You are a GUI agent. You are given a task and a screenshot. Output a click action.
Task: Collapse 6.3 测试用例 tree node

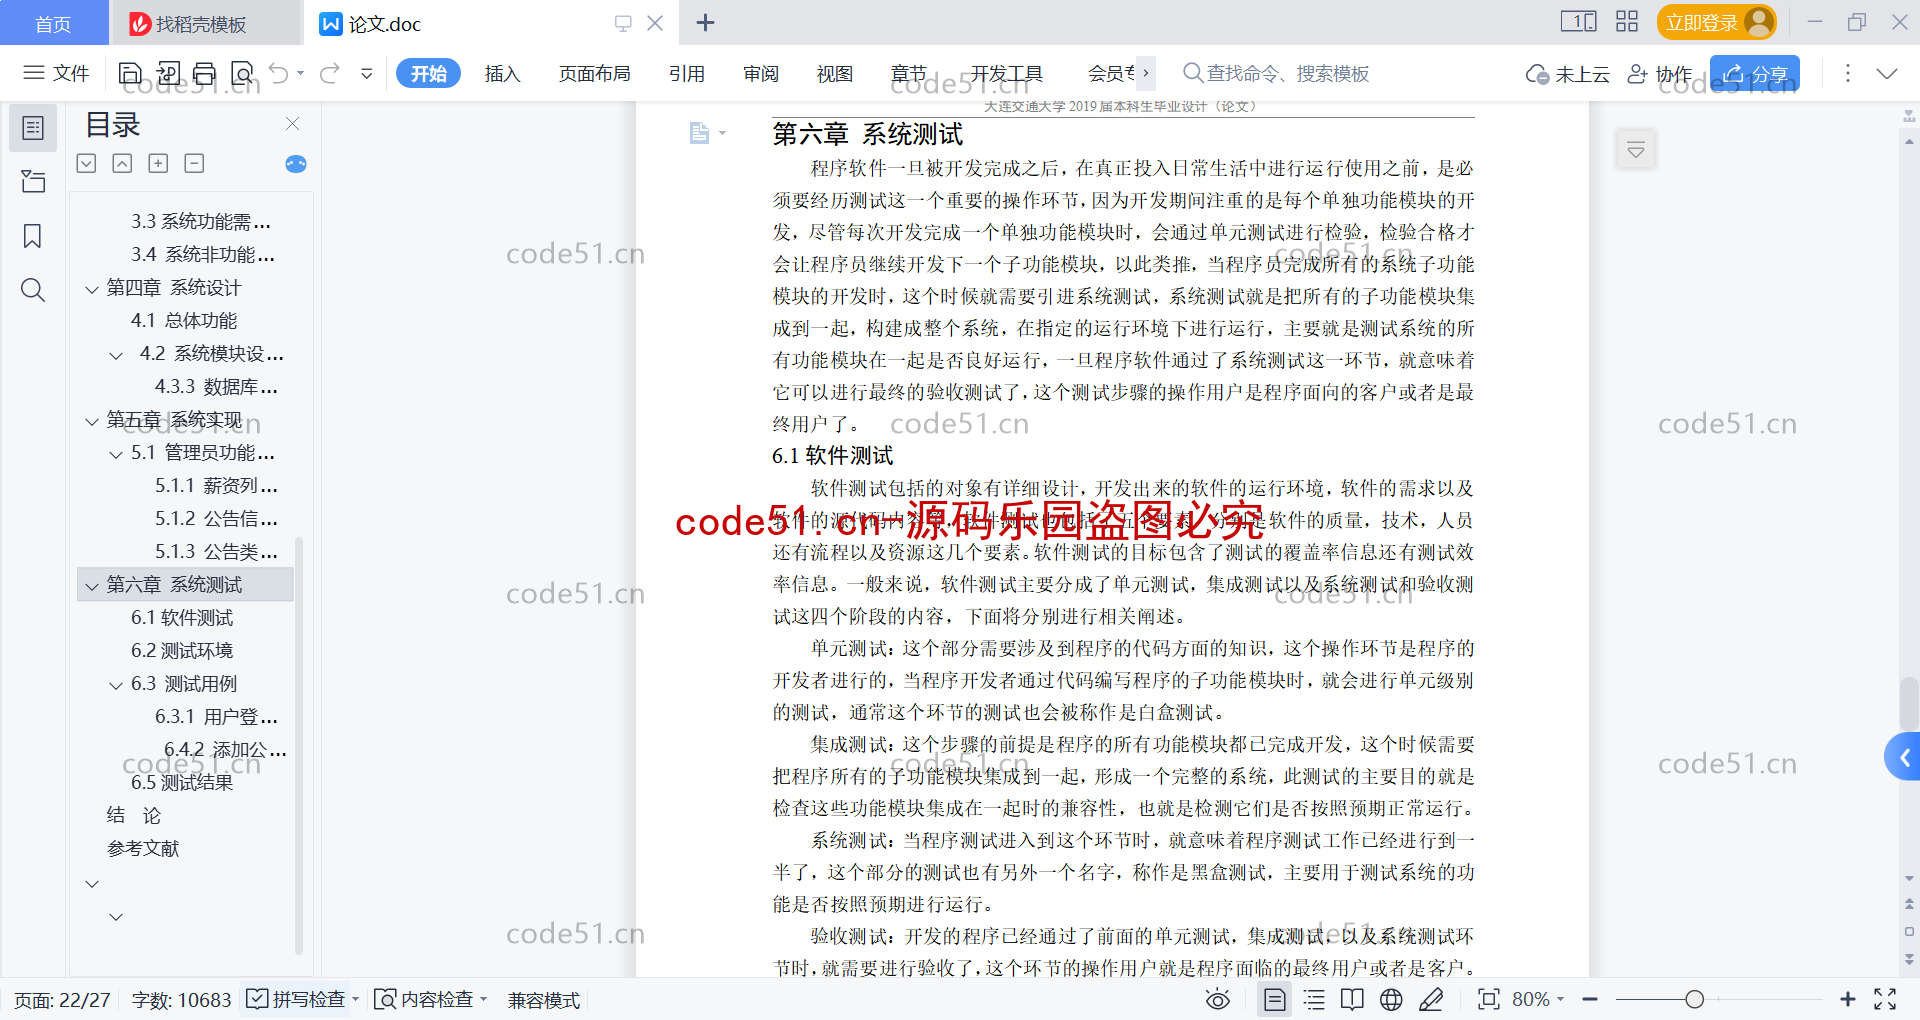(x=116, y=685)
